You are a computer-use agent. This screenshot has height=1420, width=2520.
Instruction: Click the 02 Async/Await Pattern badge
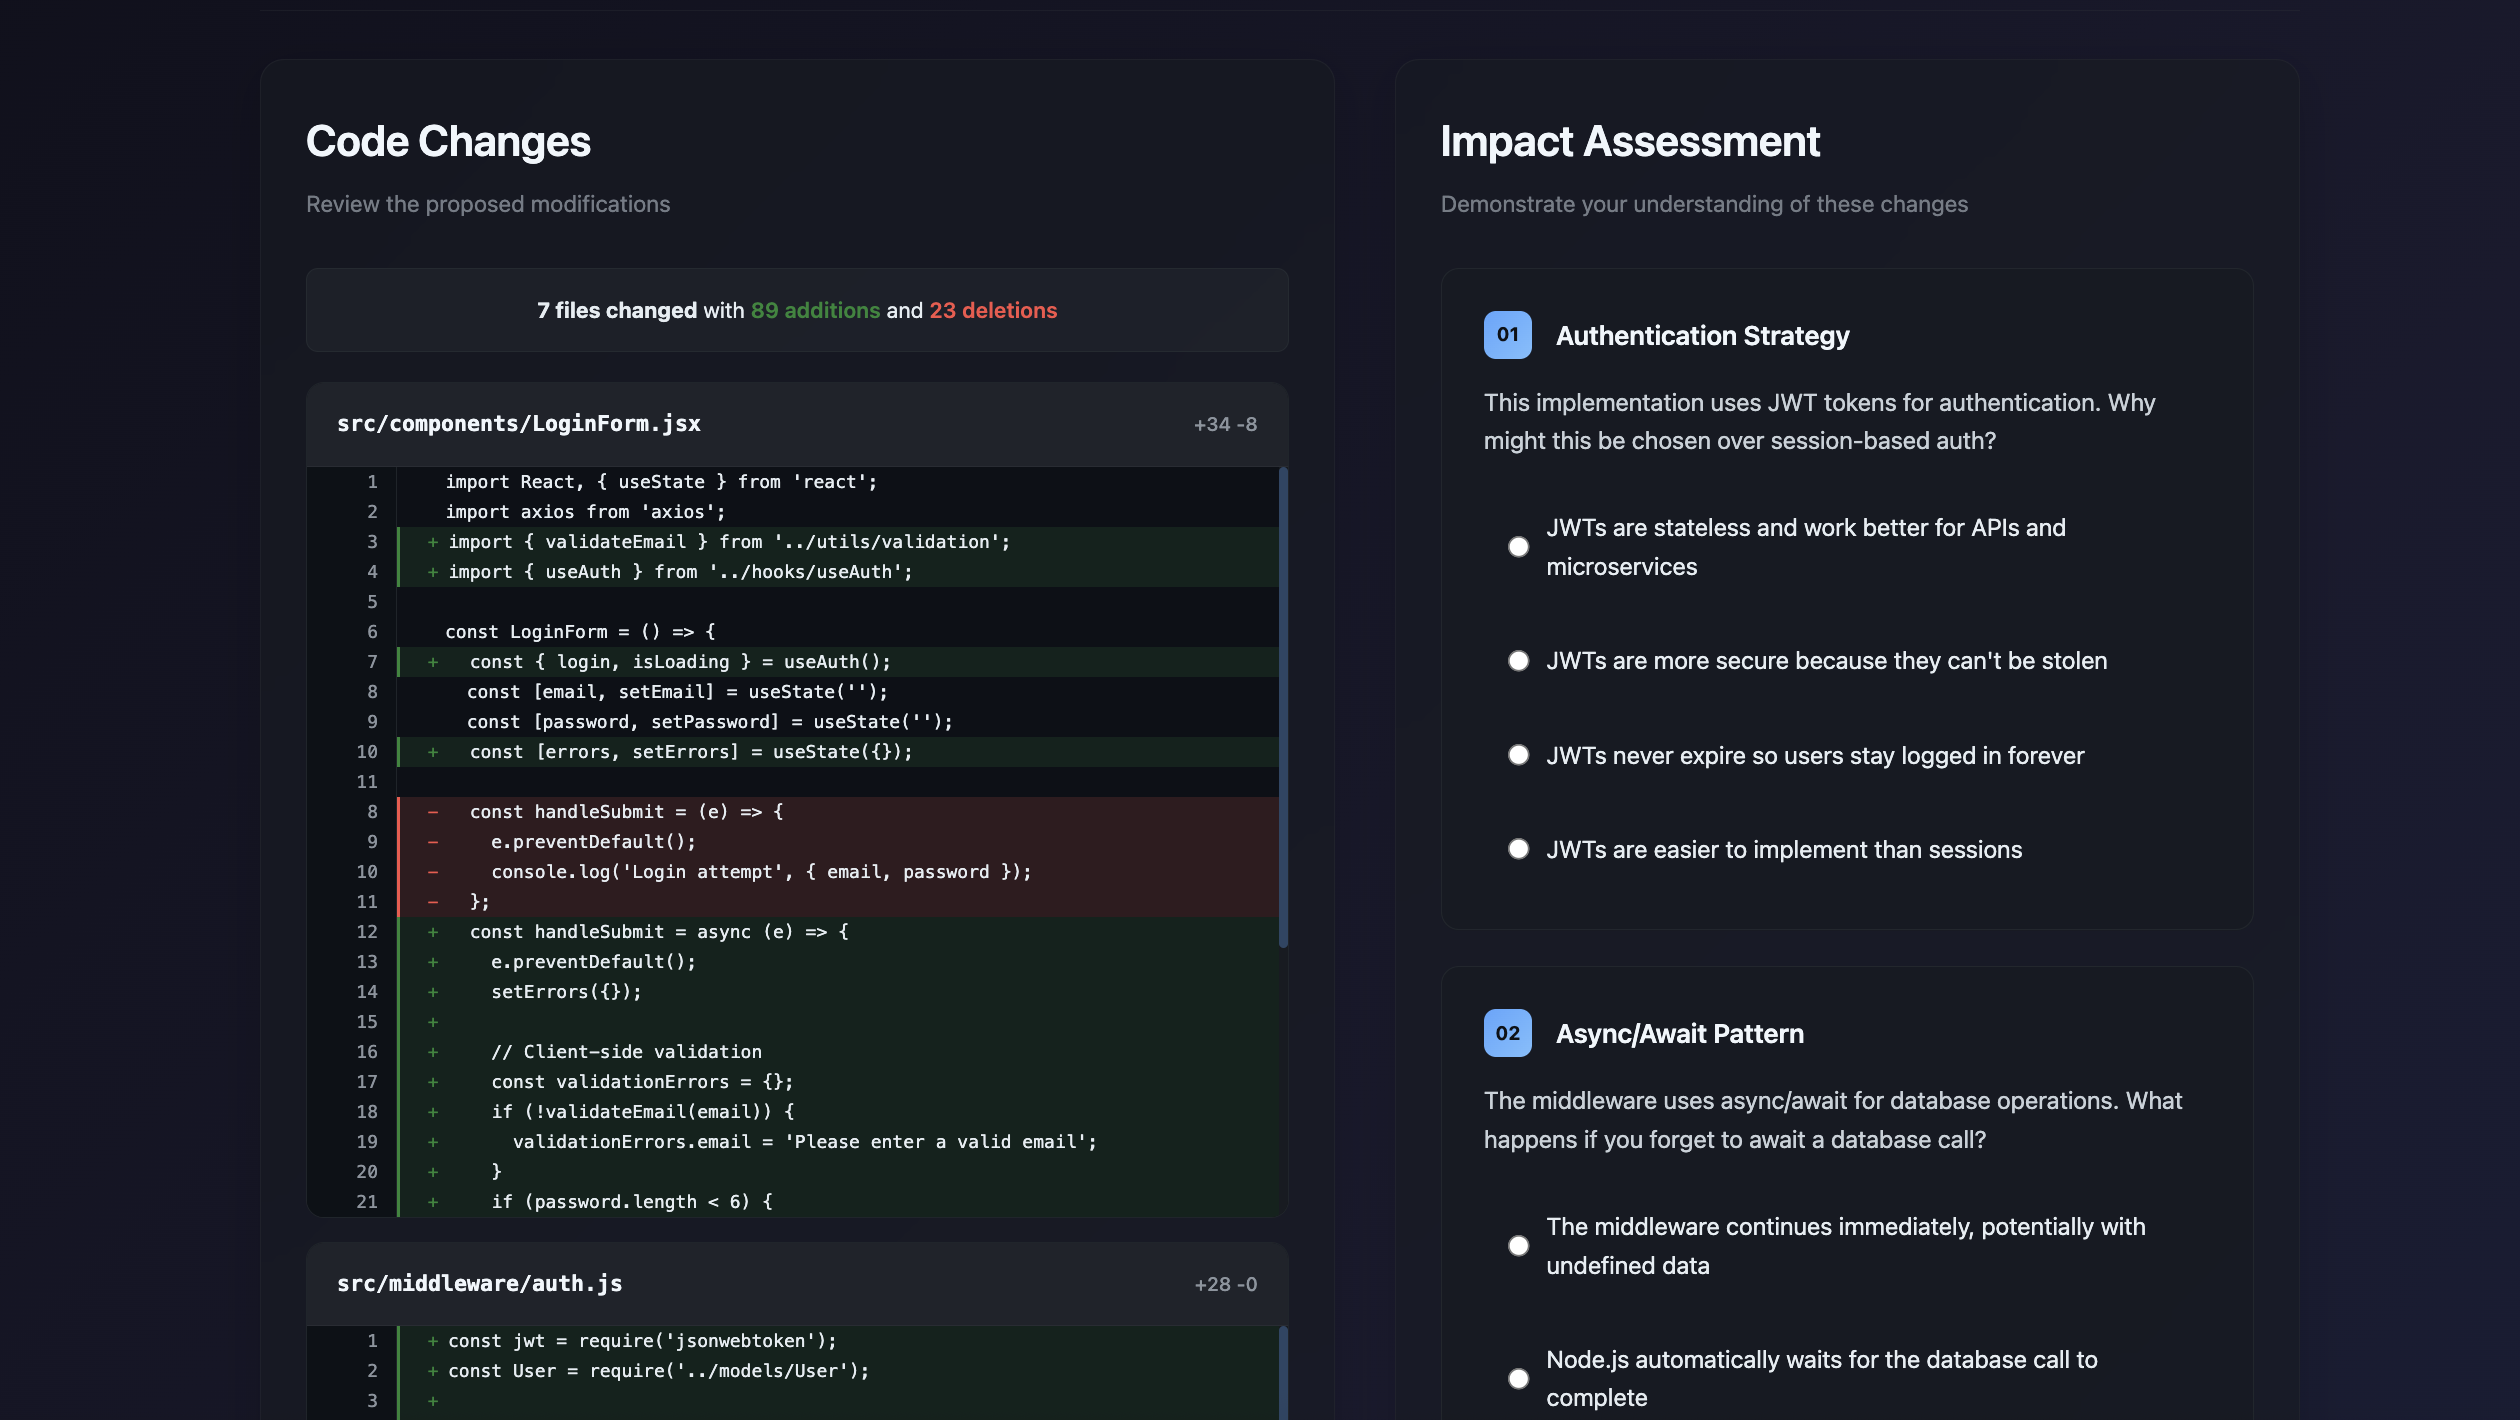point(1508,1033)
